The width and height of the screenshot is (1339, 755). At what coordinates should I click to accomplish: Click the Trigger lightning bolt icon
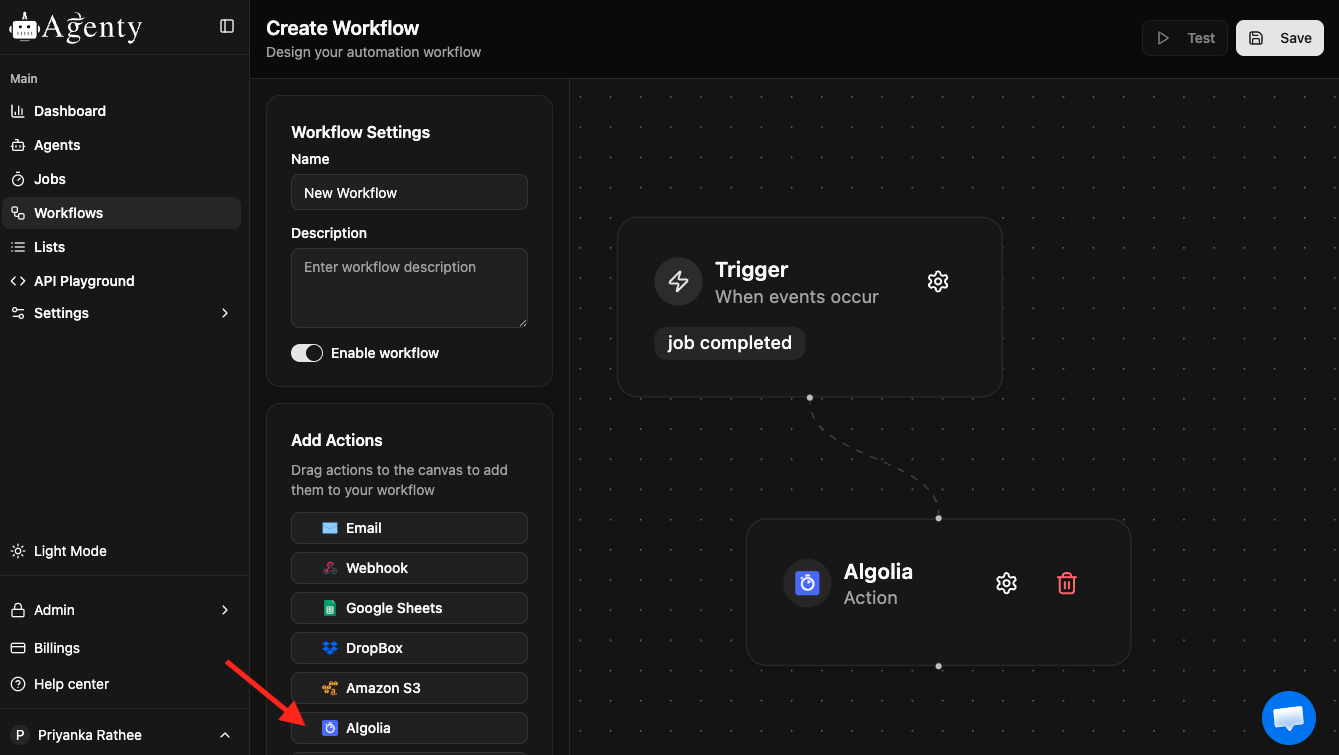678,281
